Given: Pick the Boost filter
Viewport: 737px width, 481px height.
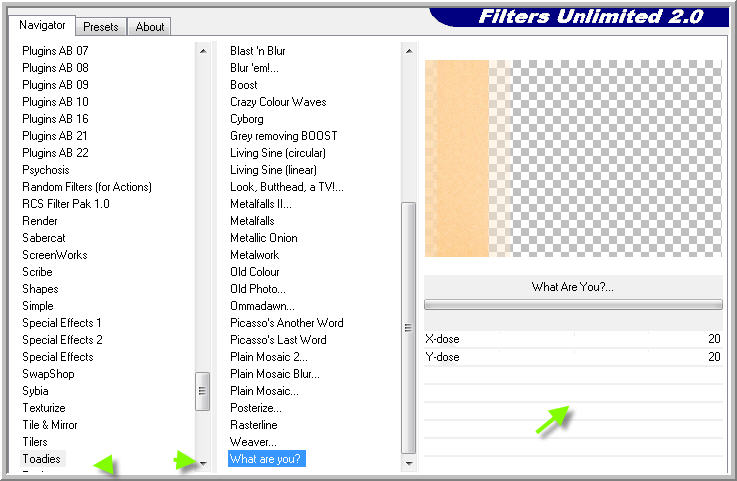Looking at the screenshot, I should tap(243, 85).
